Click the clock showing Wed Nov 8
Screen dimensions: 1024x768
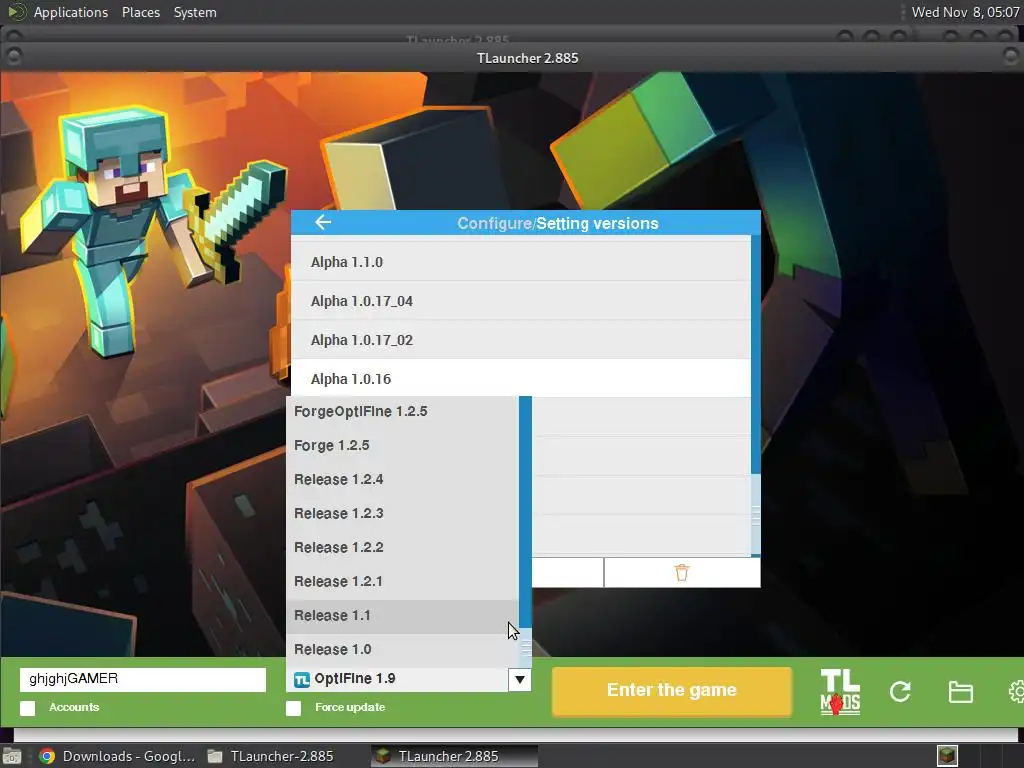tap(965, 12)
